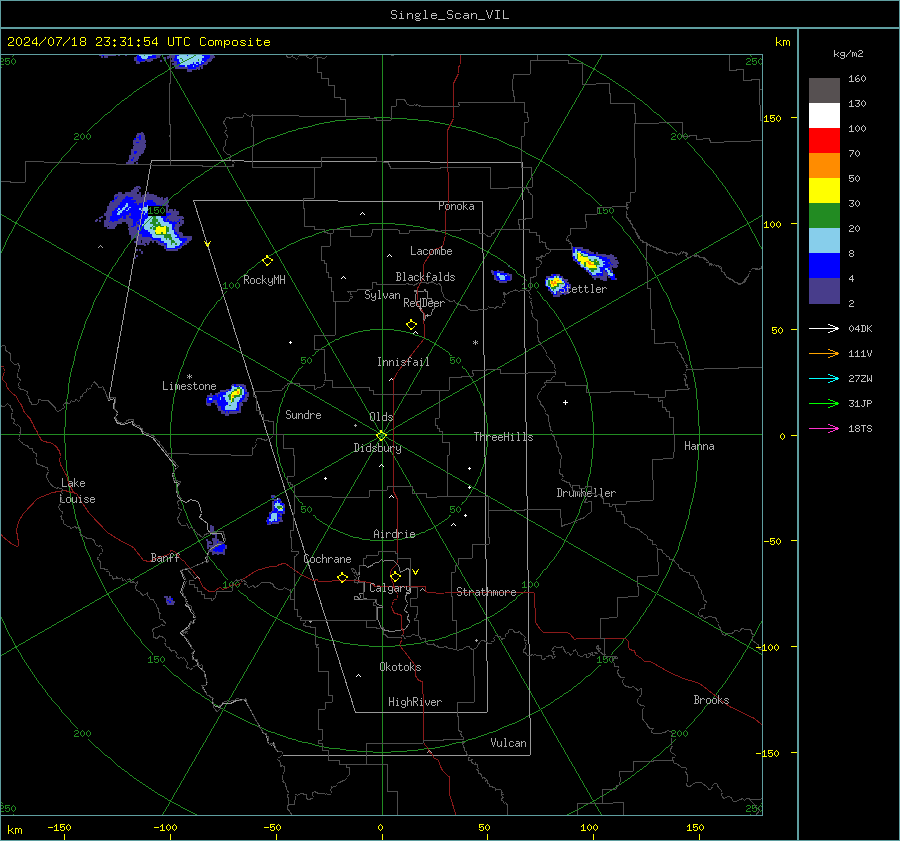Click the Okotoks city label
This screenshot has height=841, width=900.
pos(400,667)
